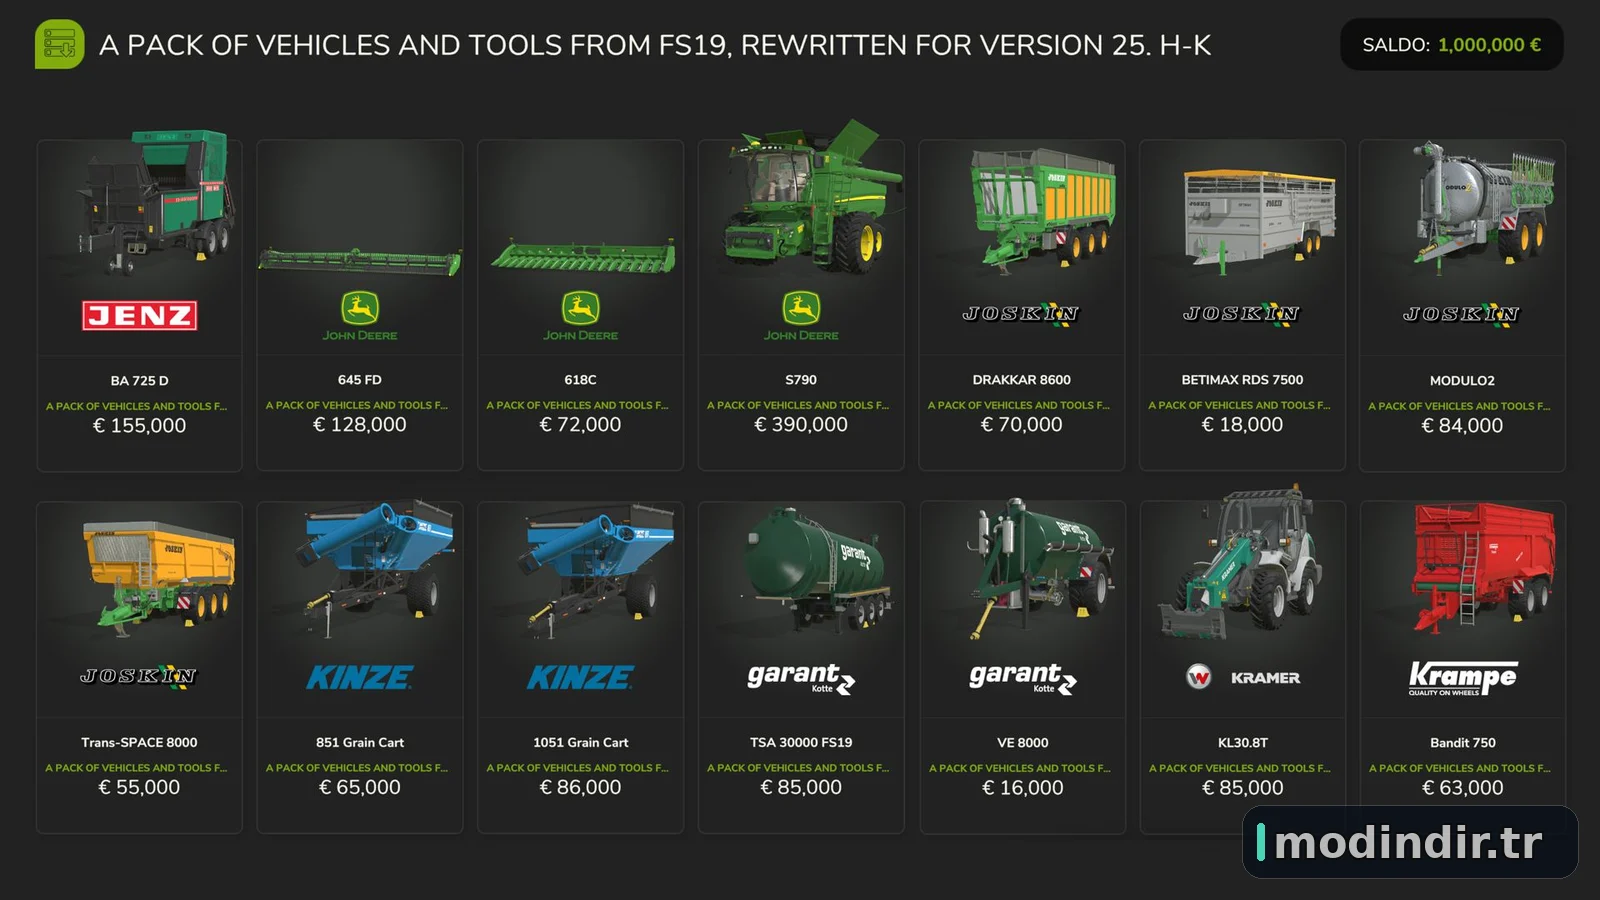Click the "TSA 30000 FS19" item name
The image size is (1600, 900).
point(801,742)
